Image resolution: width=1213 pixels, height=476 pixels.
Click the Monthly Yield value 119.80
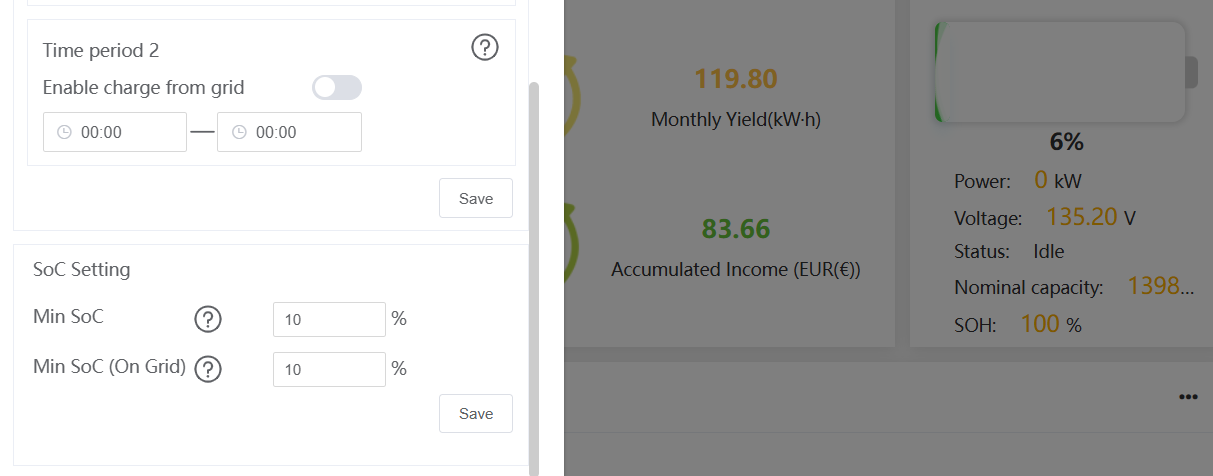click(736, 79)
